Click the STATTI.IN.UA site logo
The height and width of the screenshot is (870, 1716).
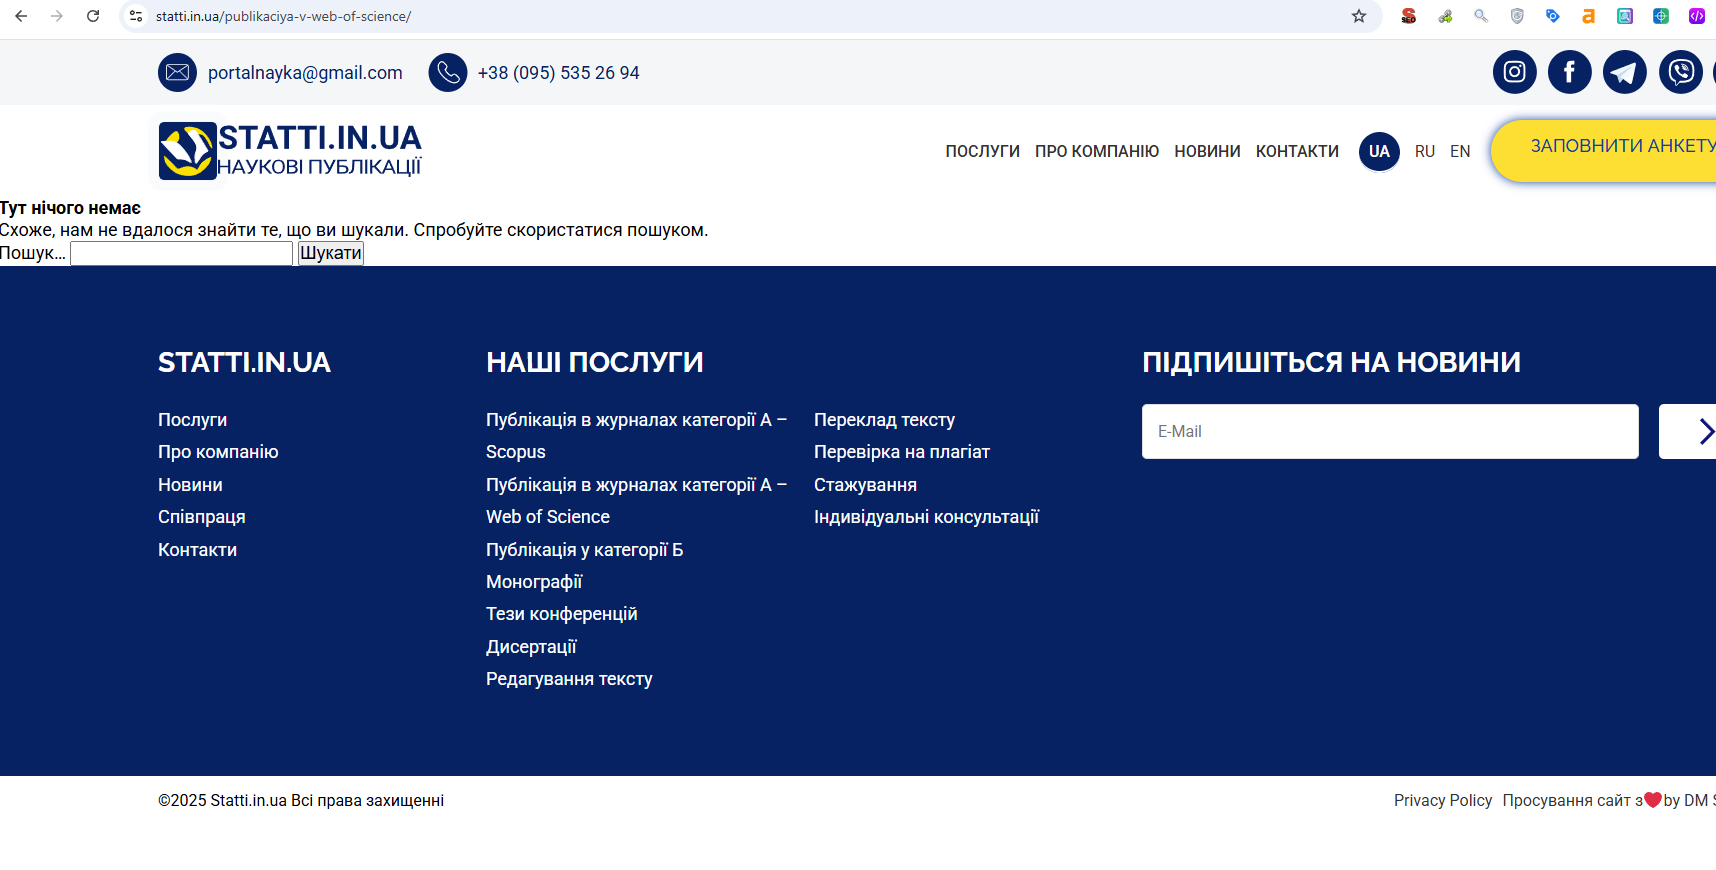[290, 151]
